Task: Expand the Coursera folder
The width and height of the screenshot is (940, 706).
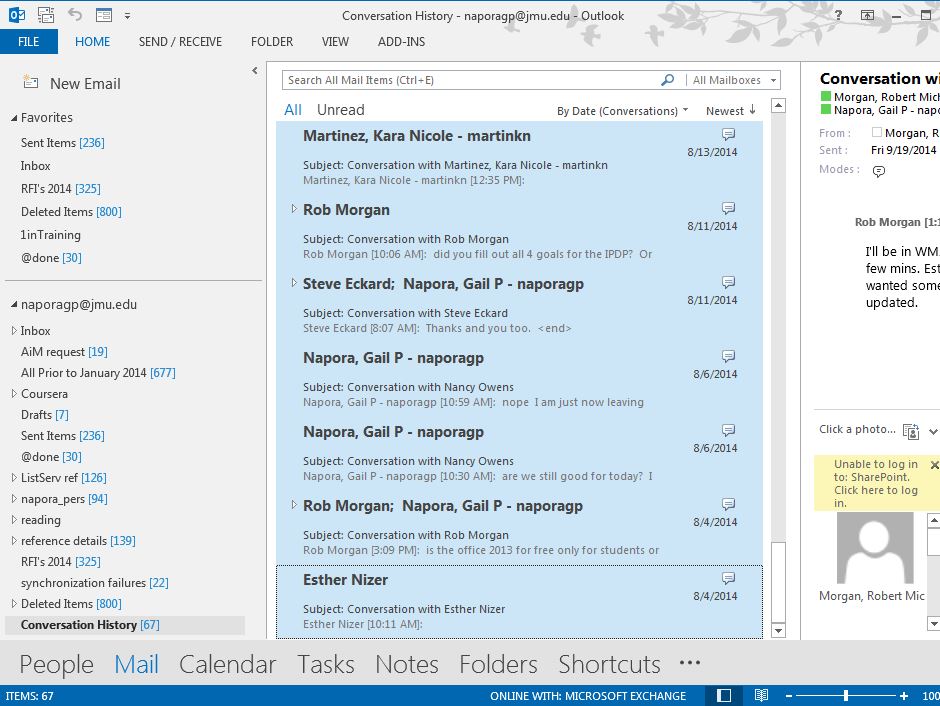Action: (x=14, y=394)
